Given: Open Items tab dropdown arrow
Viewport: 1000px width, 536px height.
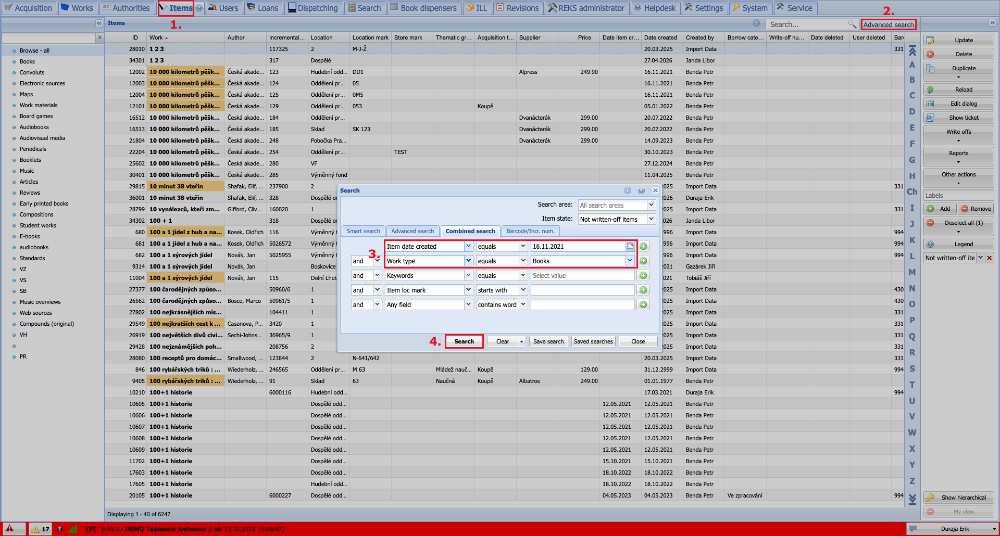Looking at the screenshot, I should [200, 8].
